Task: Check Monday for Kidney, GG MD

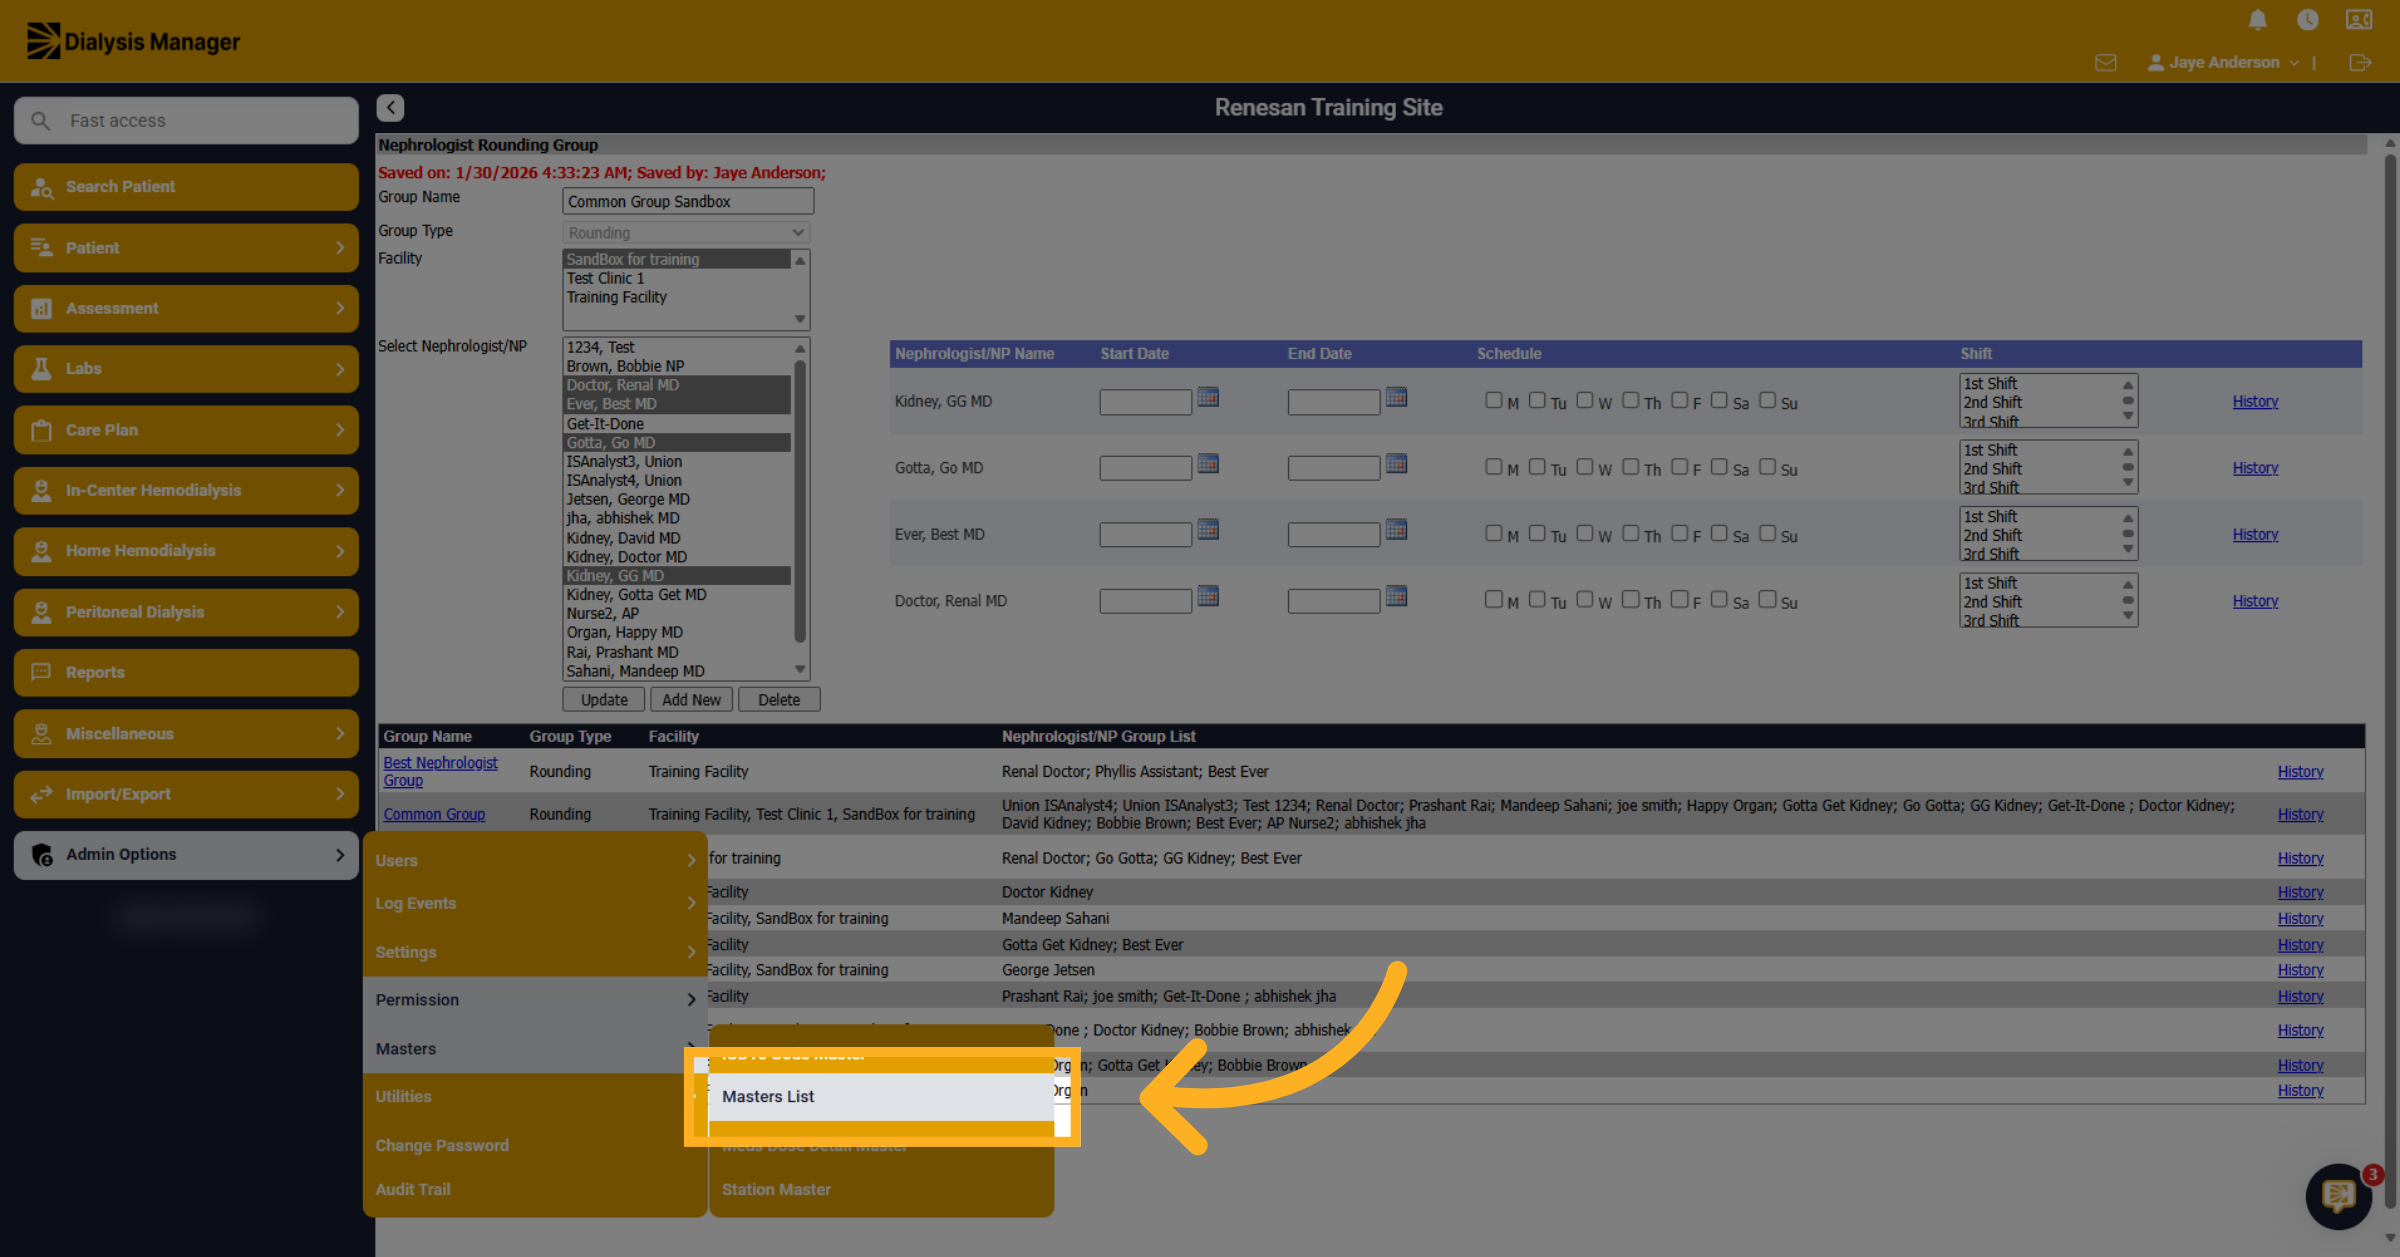Action: 1493,400
